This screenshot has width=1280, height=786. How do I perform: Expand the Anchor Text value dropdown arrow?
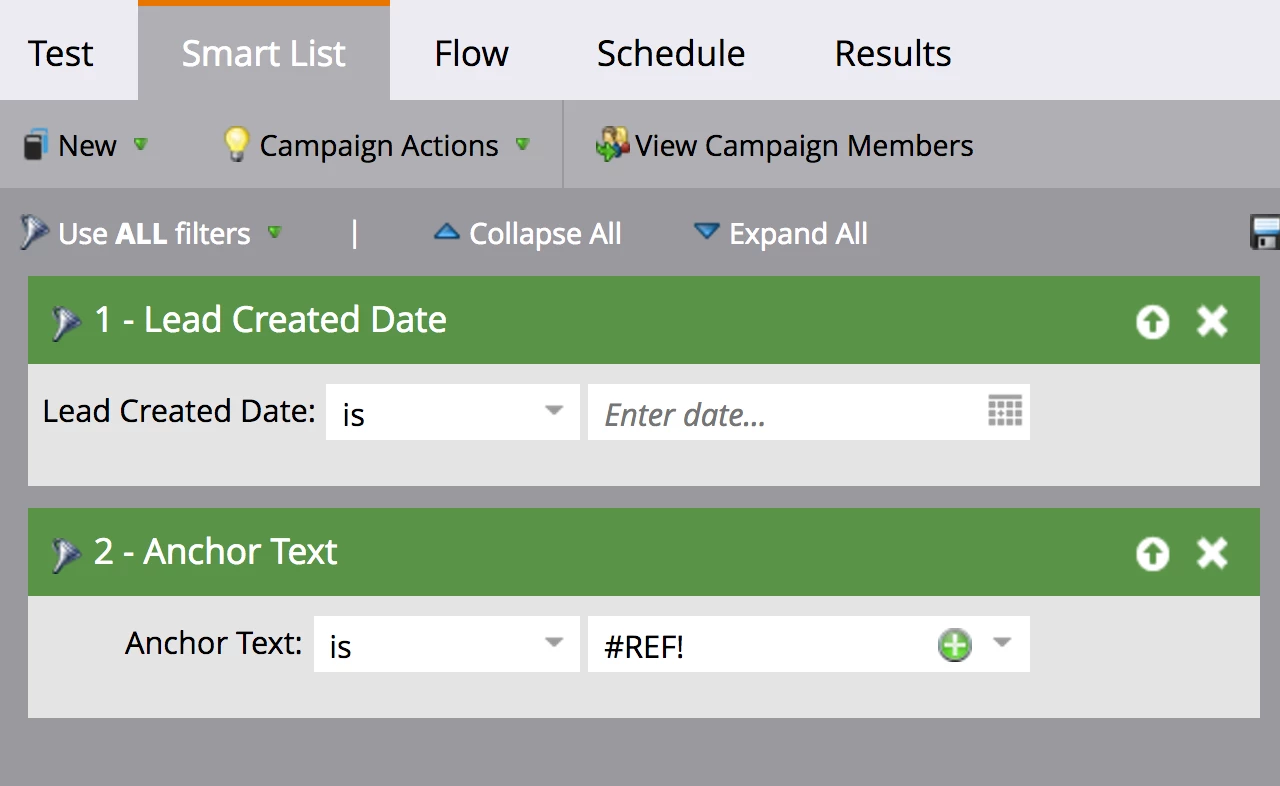click(1002, 643)
